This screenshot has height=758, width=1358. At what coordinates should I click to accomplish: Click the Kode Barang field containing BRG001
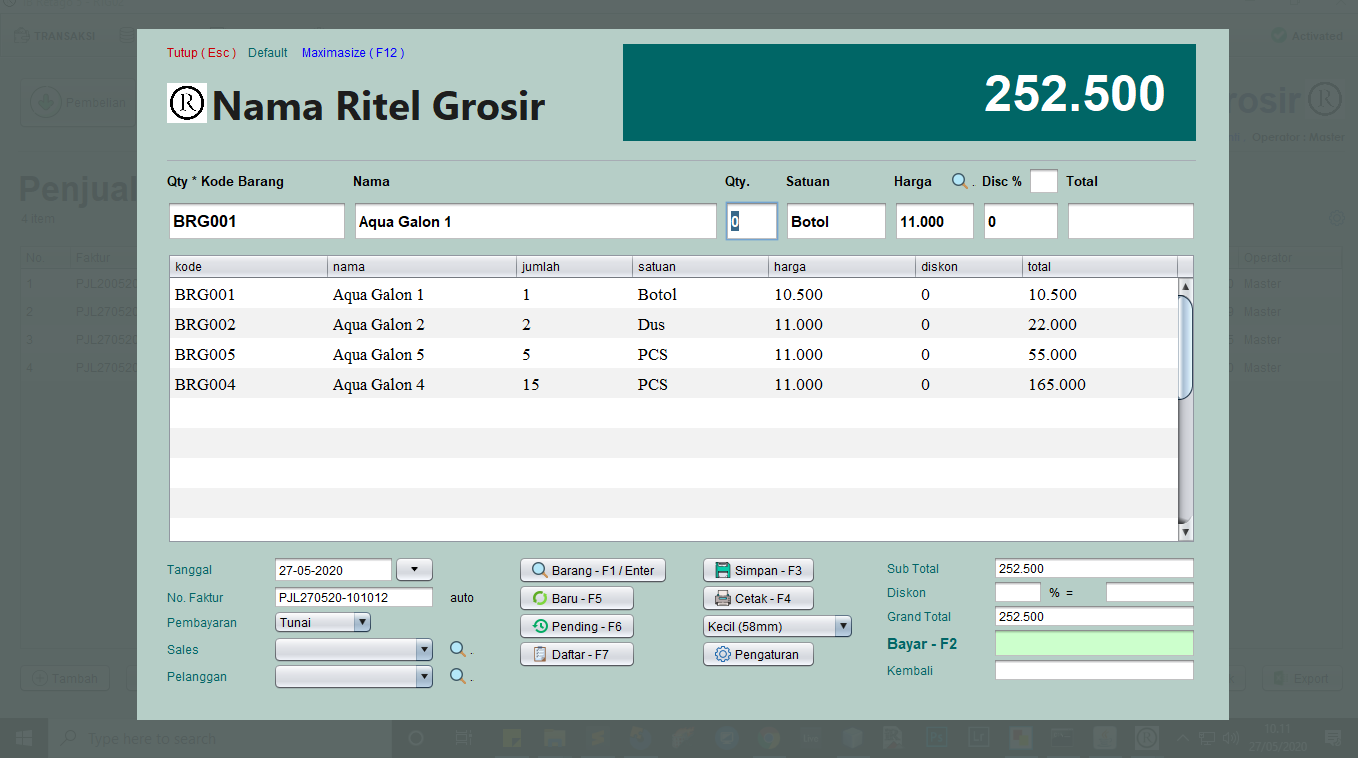tap(257, 221)
